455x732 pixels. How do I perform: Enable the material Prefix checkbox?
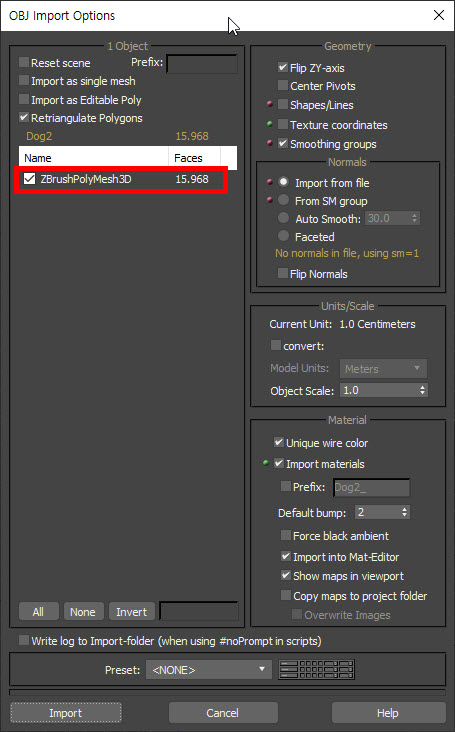pos(286,486)
